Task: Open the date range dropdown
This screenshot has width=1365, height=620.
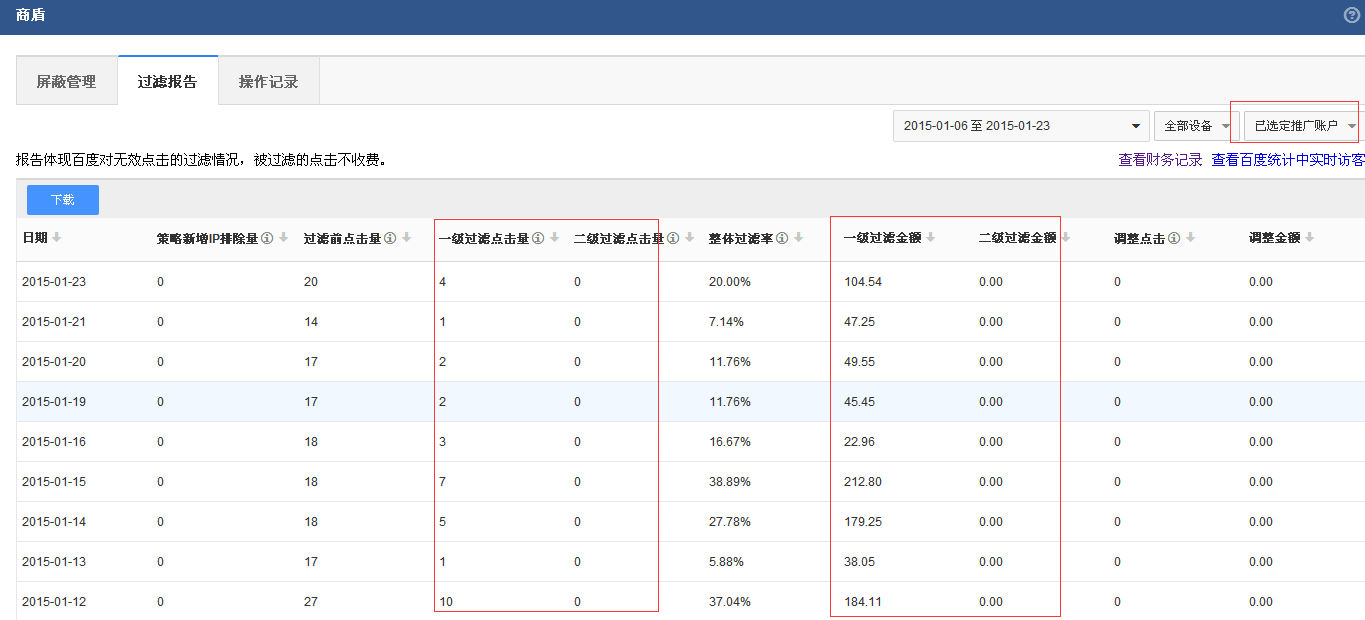Action: [1020, 126]
